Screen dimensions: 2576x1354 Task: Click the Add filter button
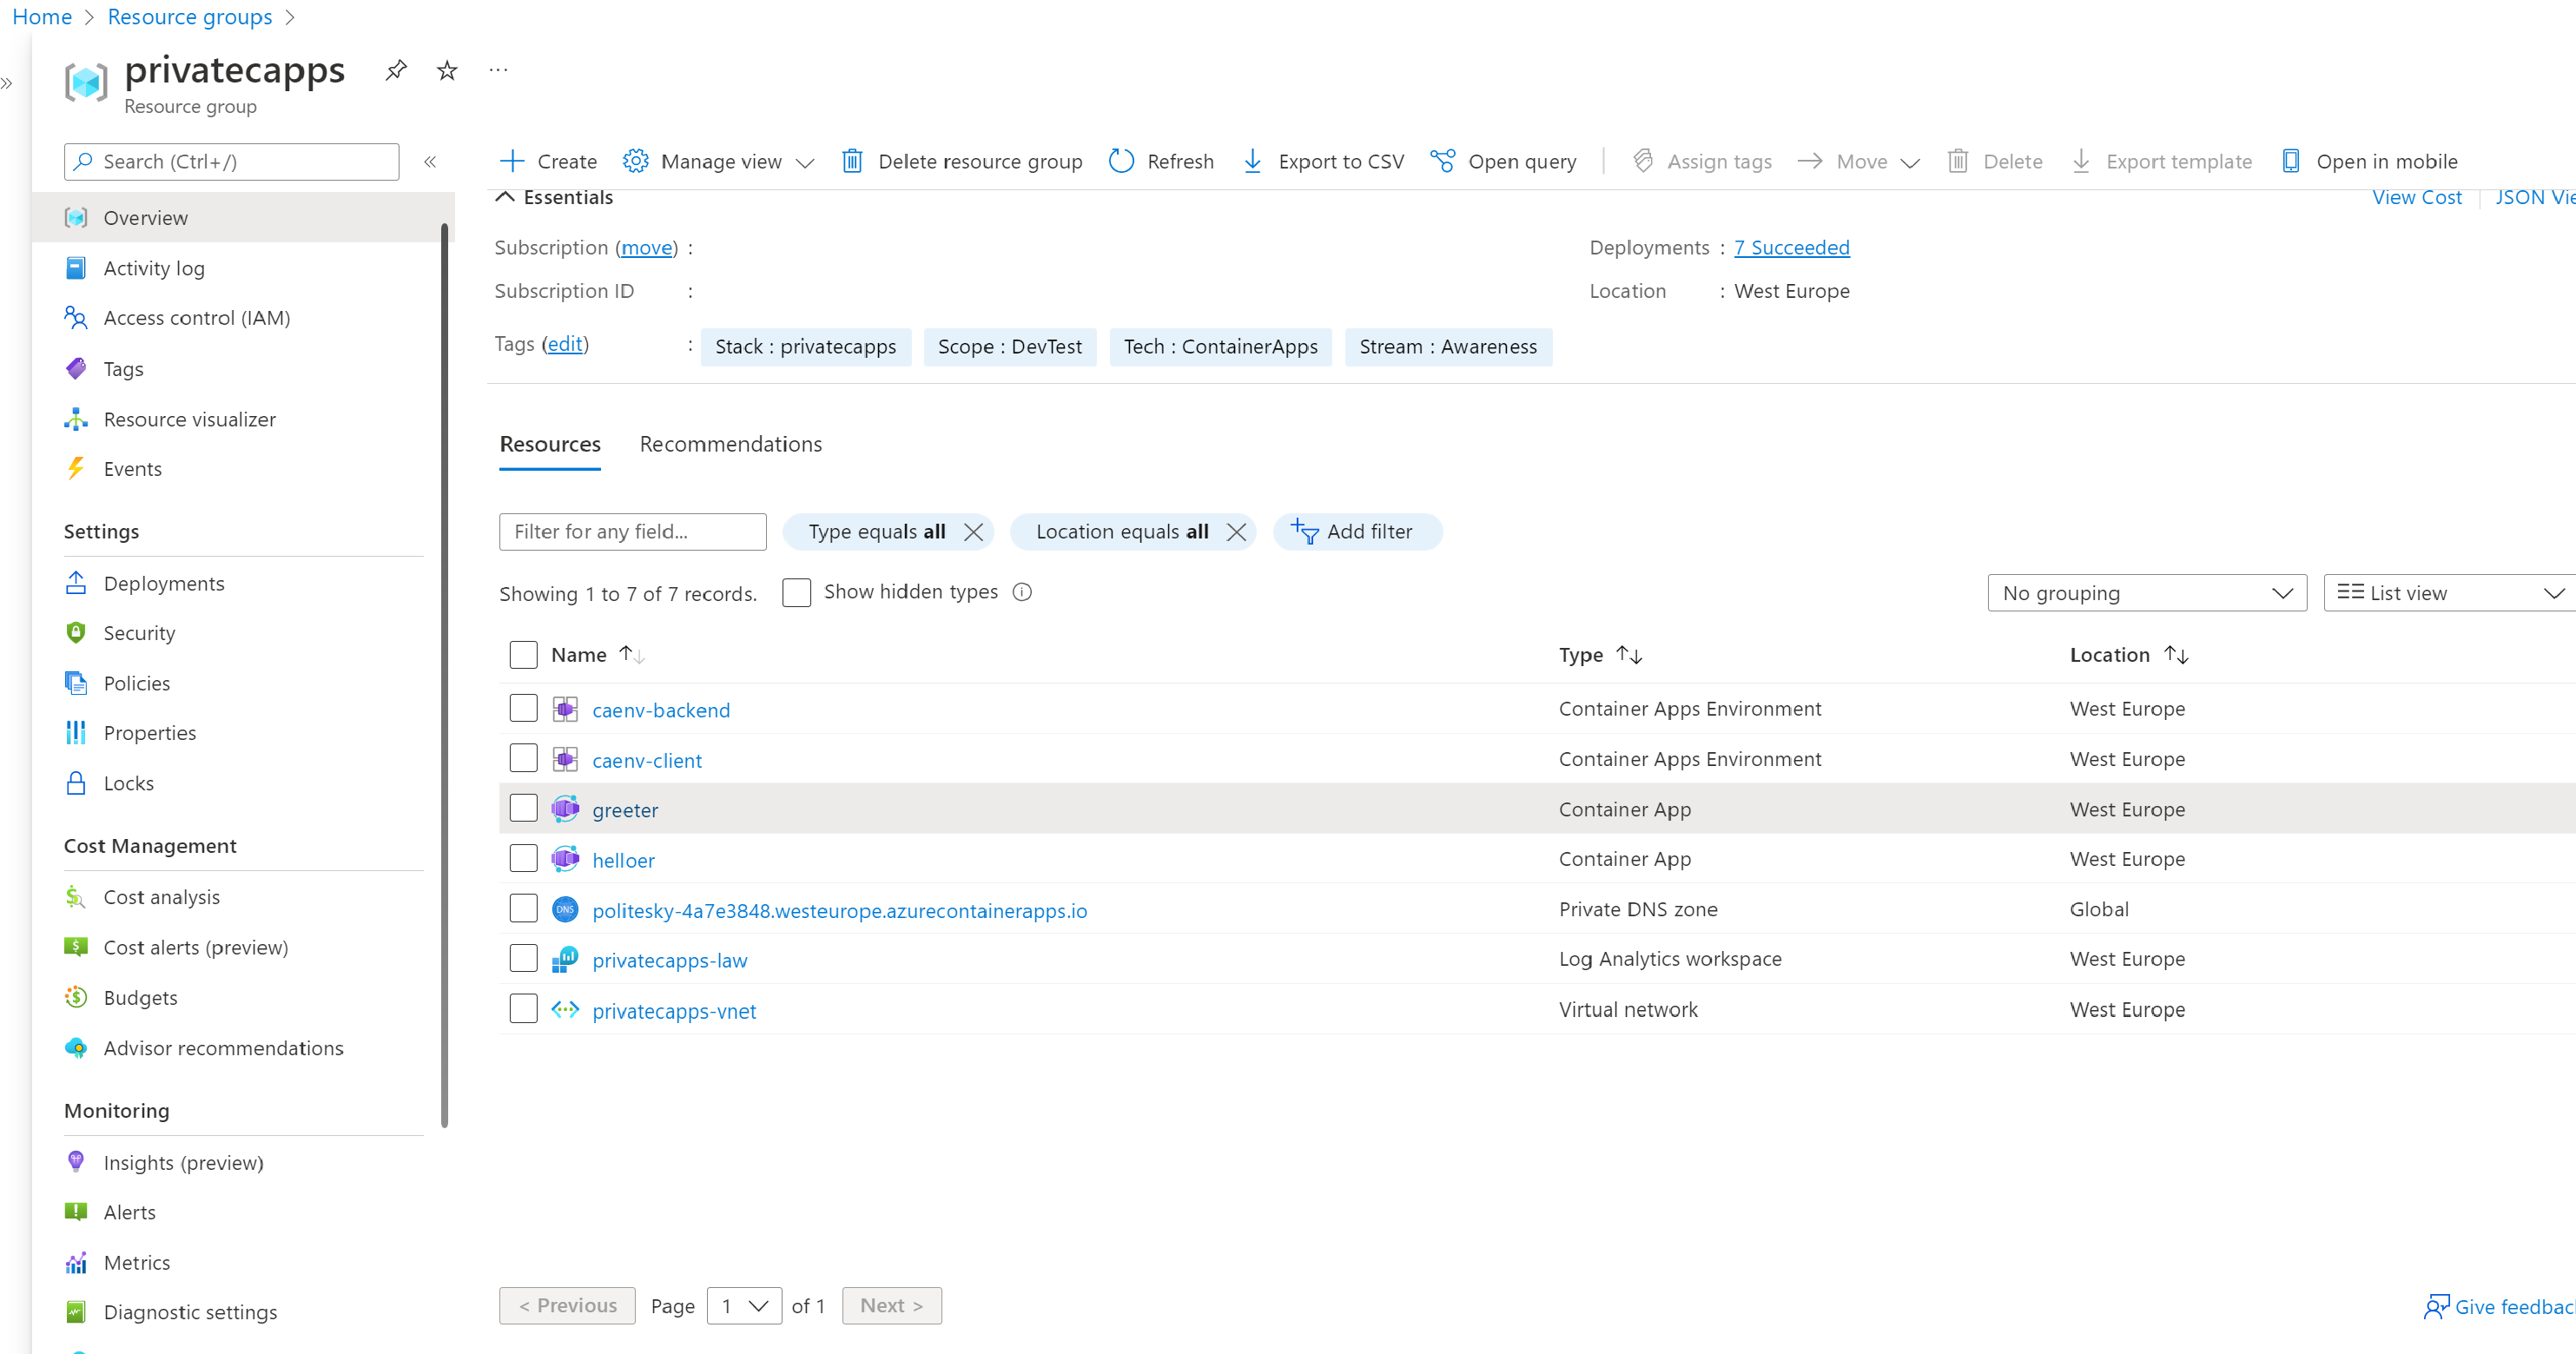[x=1356, y=532]
